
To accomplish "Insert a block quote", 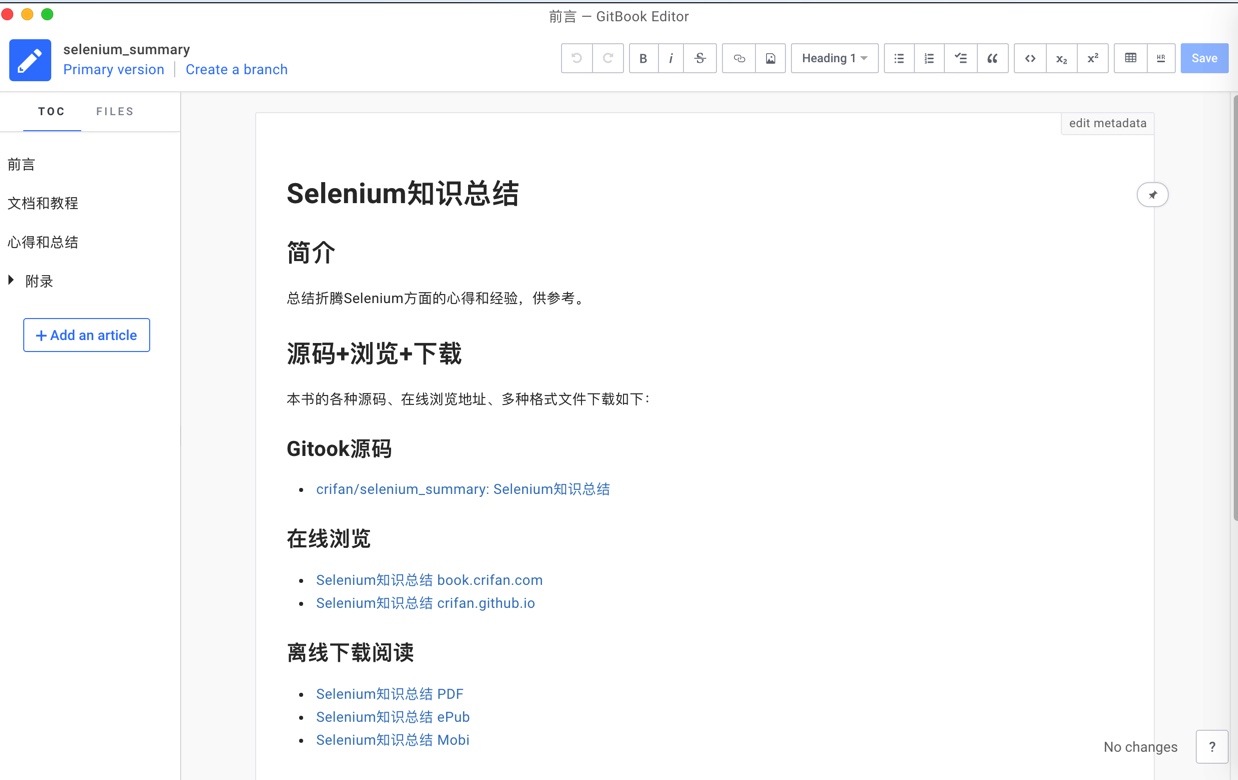I will tap(992, 58).
